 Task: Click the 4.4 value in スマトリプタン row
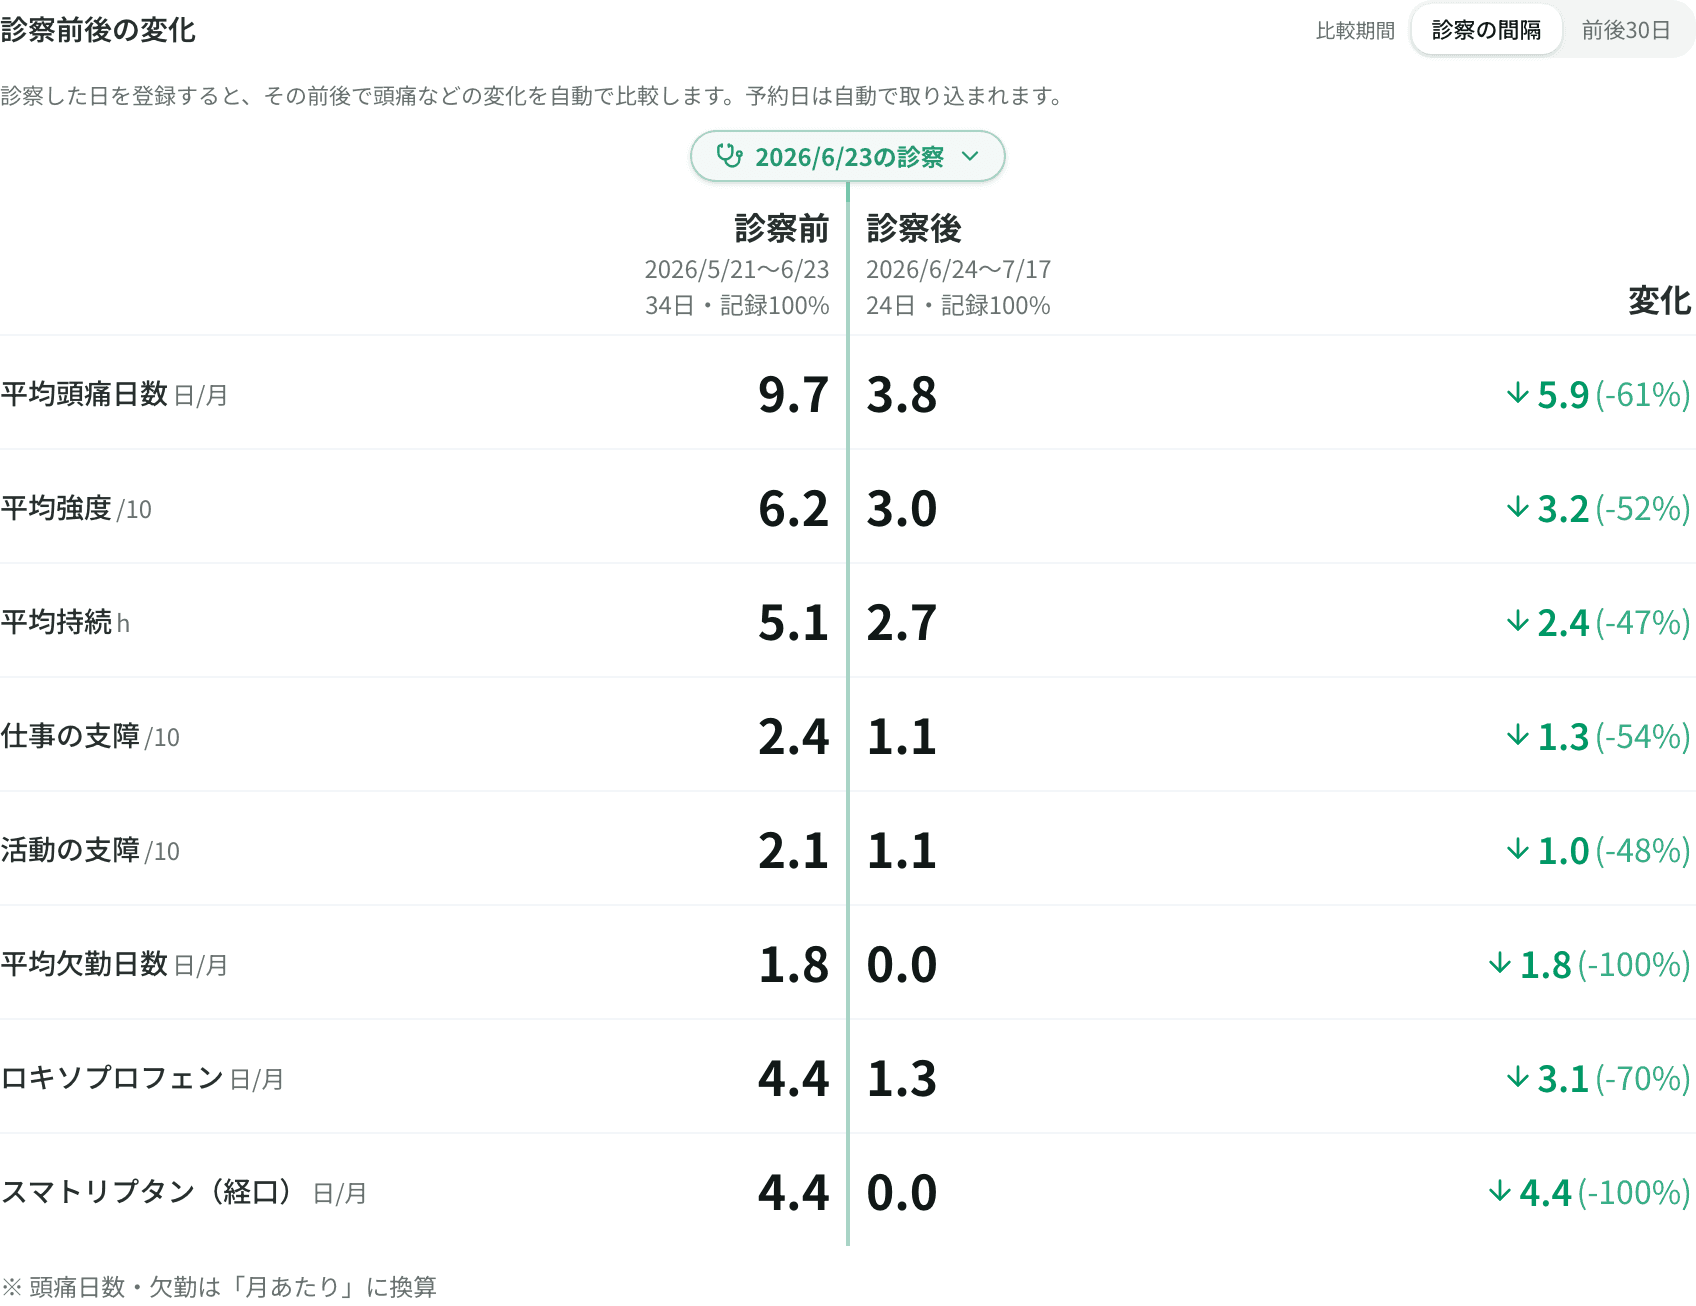(x=793, y=1192)
